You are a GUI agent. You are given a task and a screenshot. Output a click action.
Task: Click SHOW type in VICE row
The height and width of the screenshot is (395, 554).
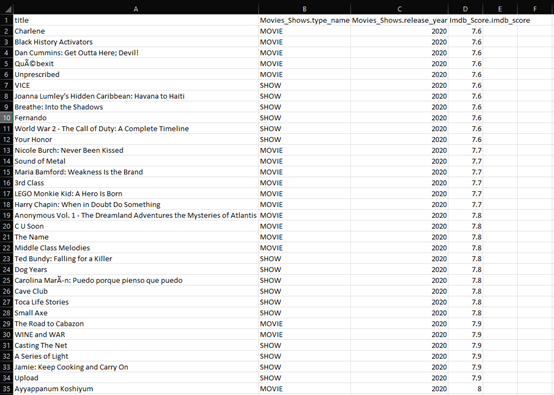point(304,85)
